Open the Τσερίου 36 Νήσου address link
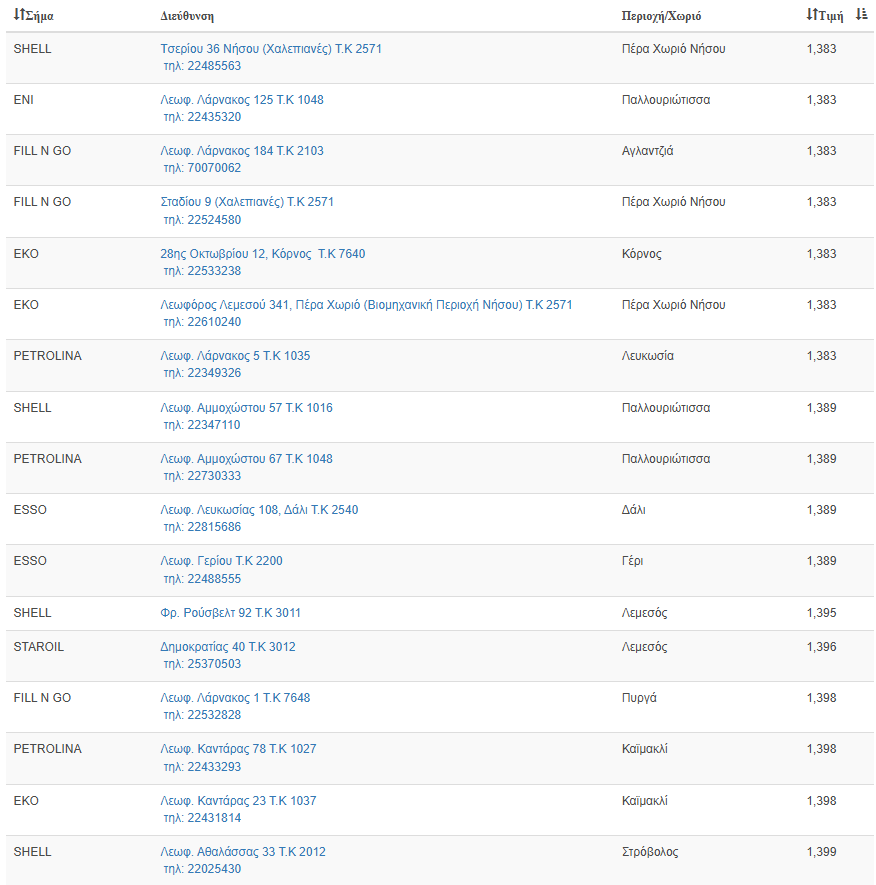This screenshot has height=885, width=876. 271,48
